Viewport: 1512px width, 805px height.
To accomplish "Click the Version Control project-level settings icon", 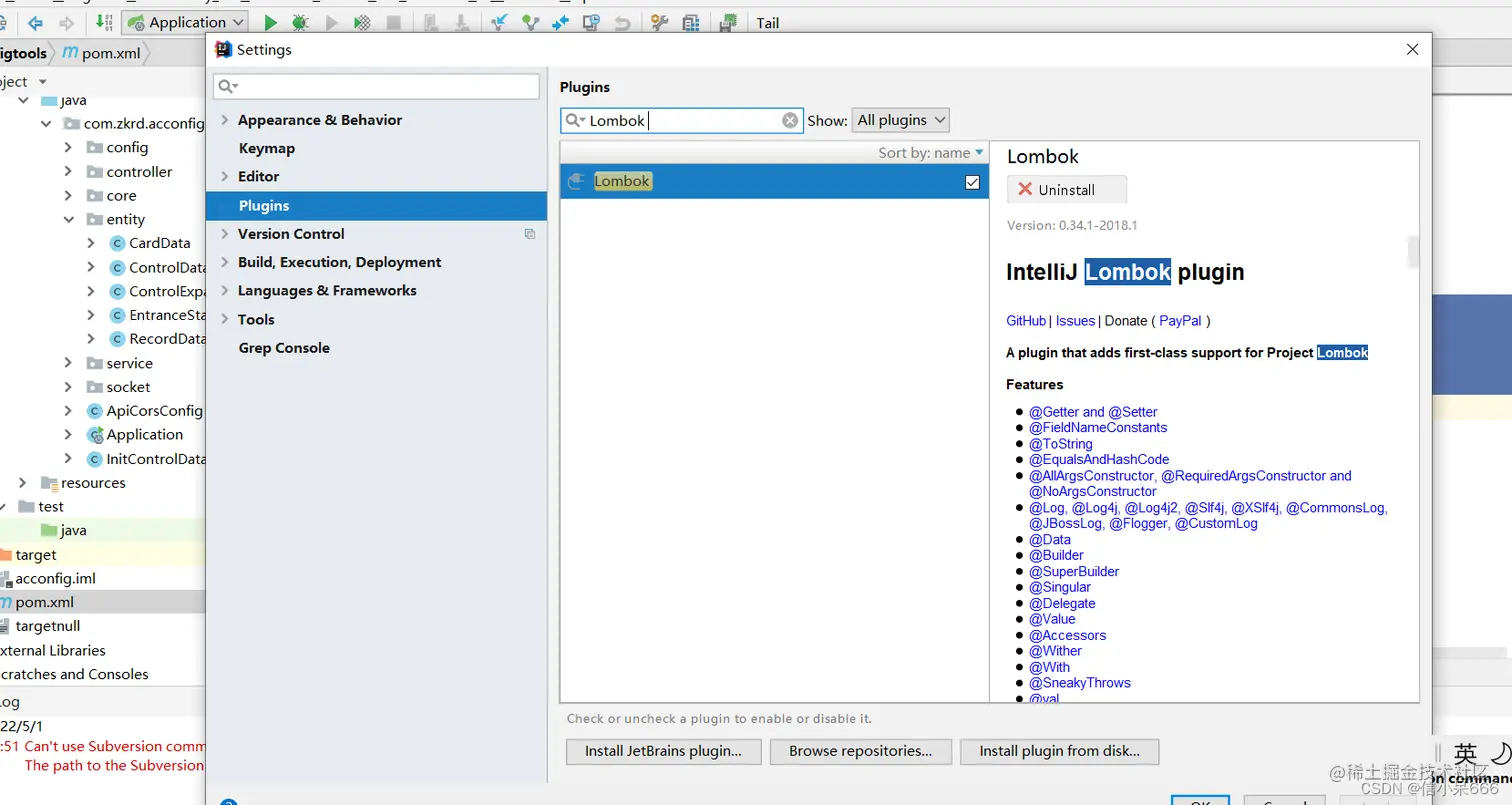I will [x=530, y=234].
